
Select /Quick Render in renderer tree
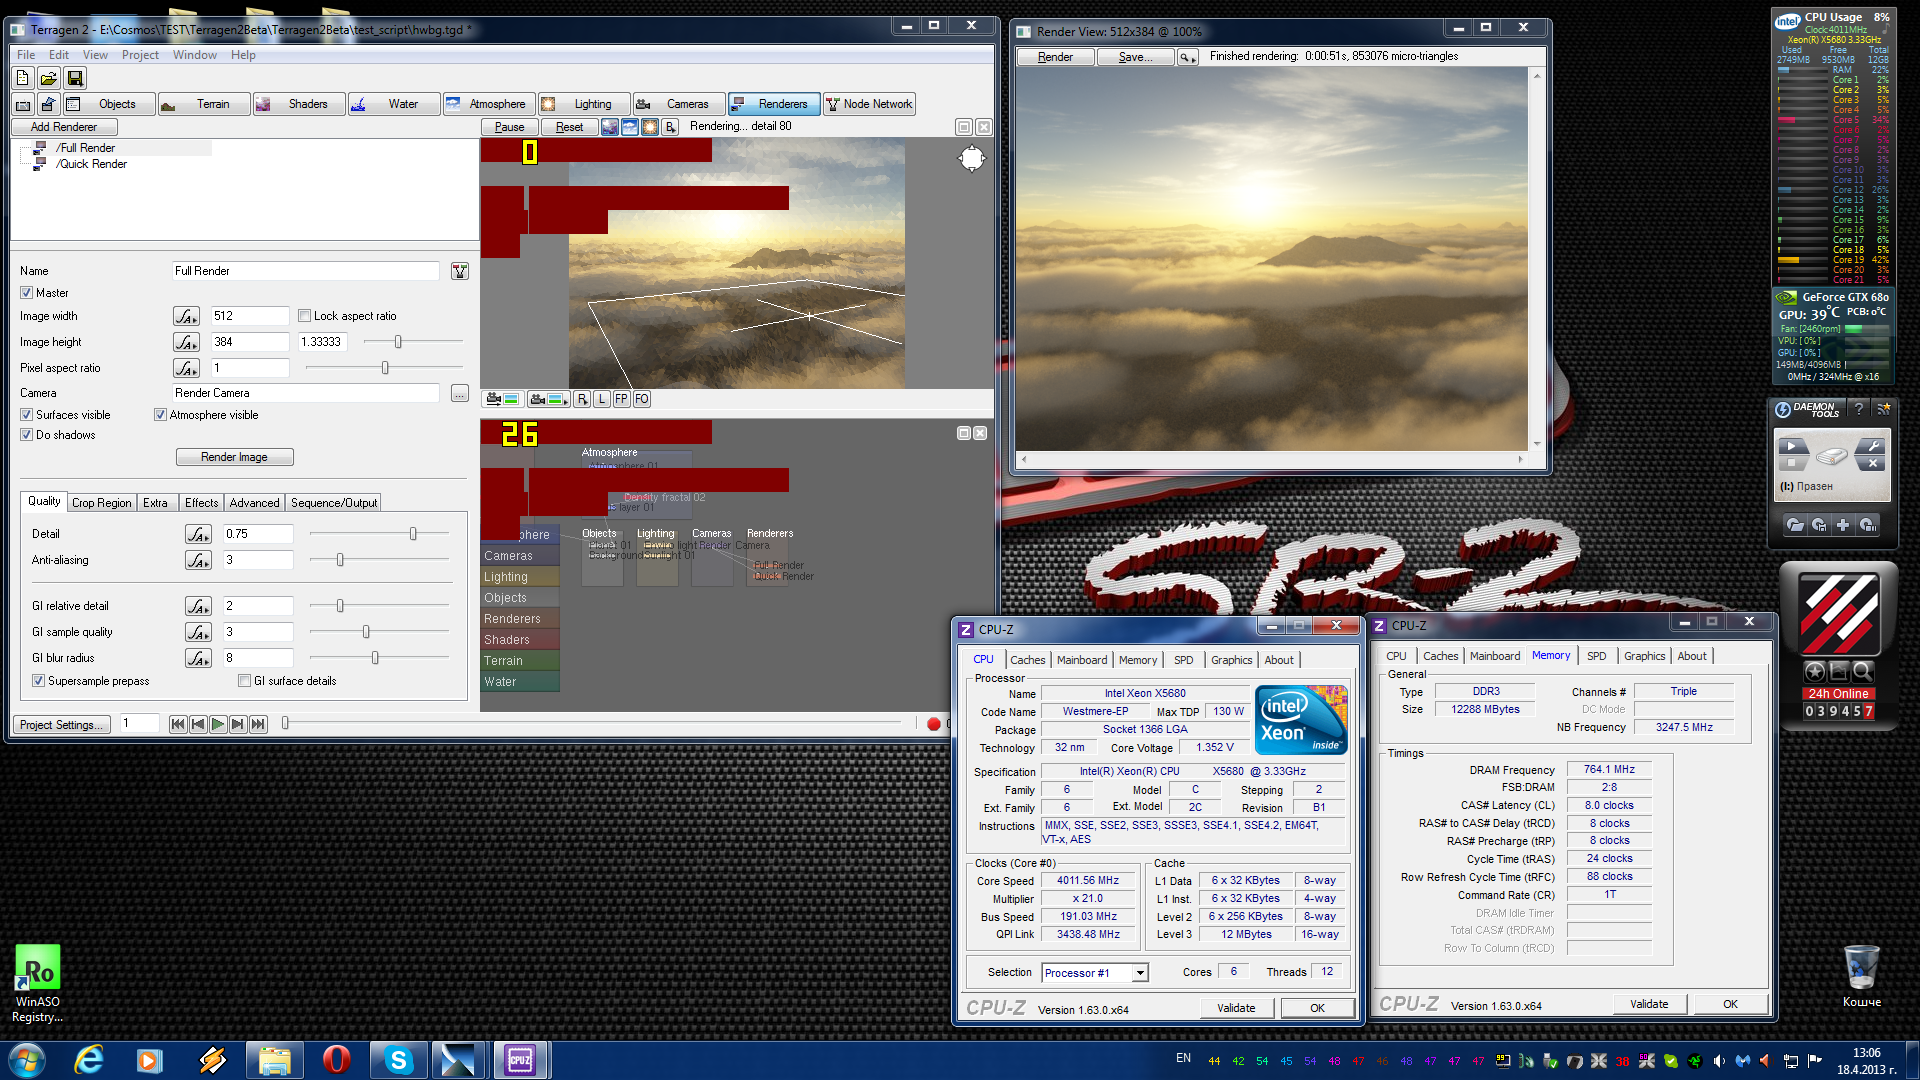coord(92,164)
